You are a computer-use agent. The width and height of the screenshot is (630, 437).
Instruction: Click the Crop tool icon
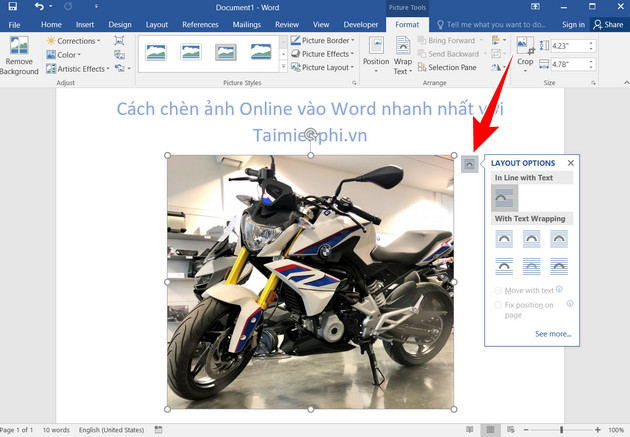coord(525,45)
